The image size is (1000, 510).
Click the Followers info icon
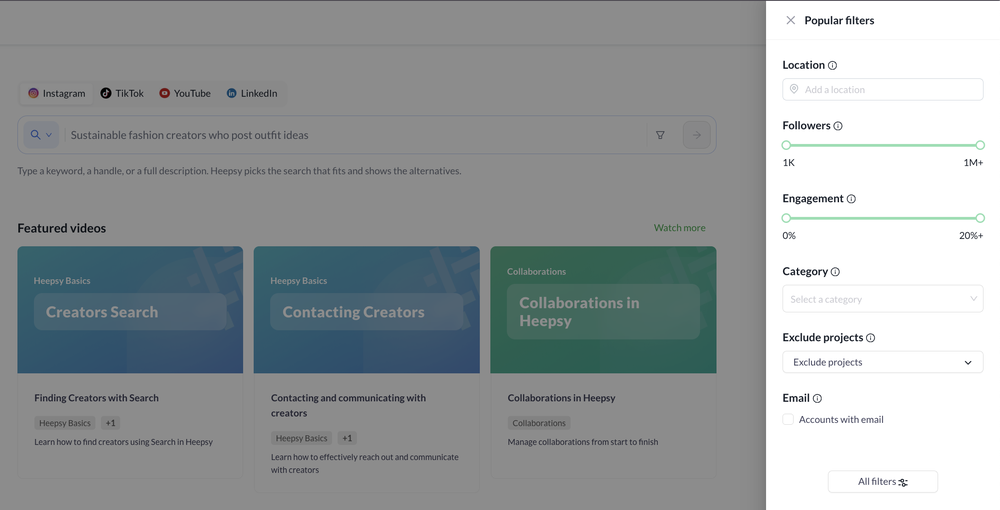click(x=838, y=126)
